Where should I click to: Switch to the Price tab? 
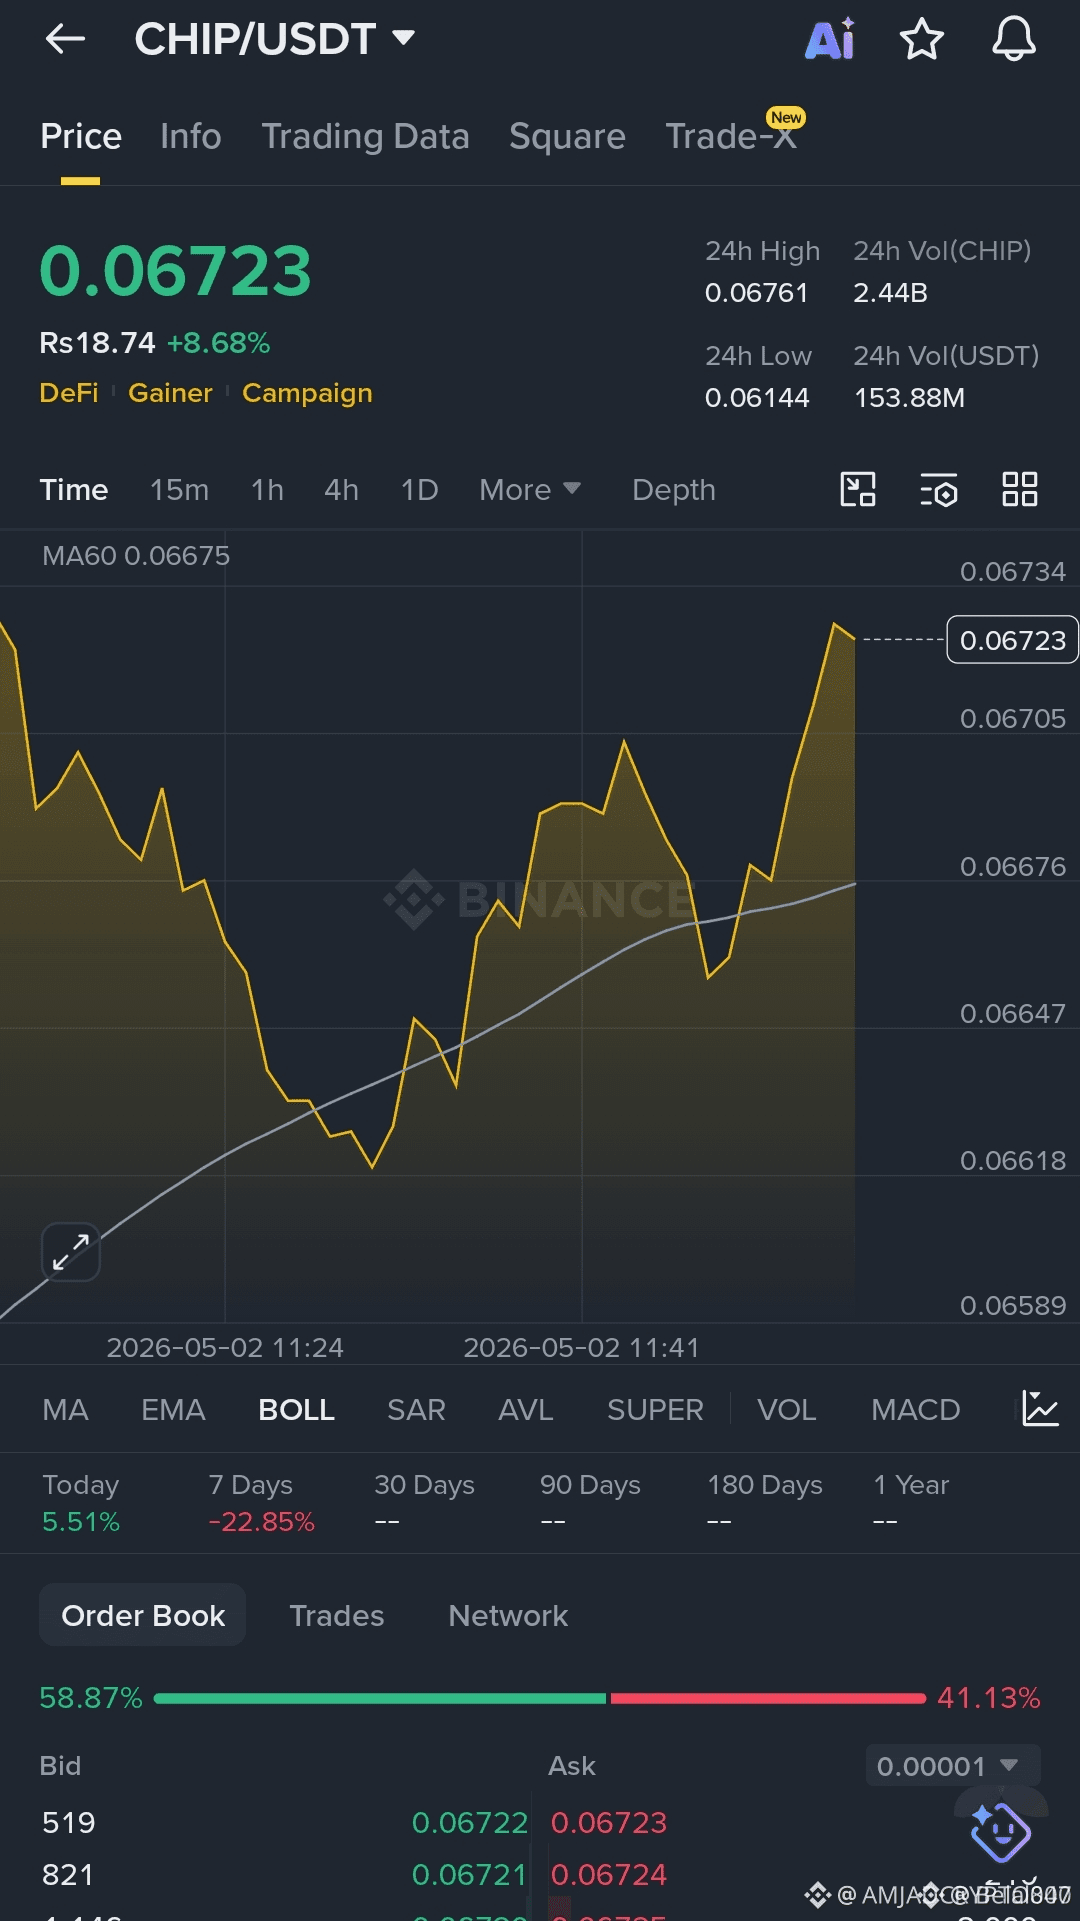[x=81, y=136]
